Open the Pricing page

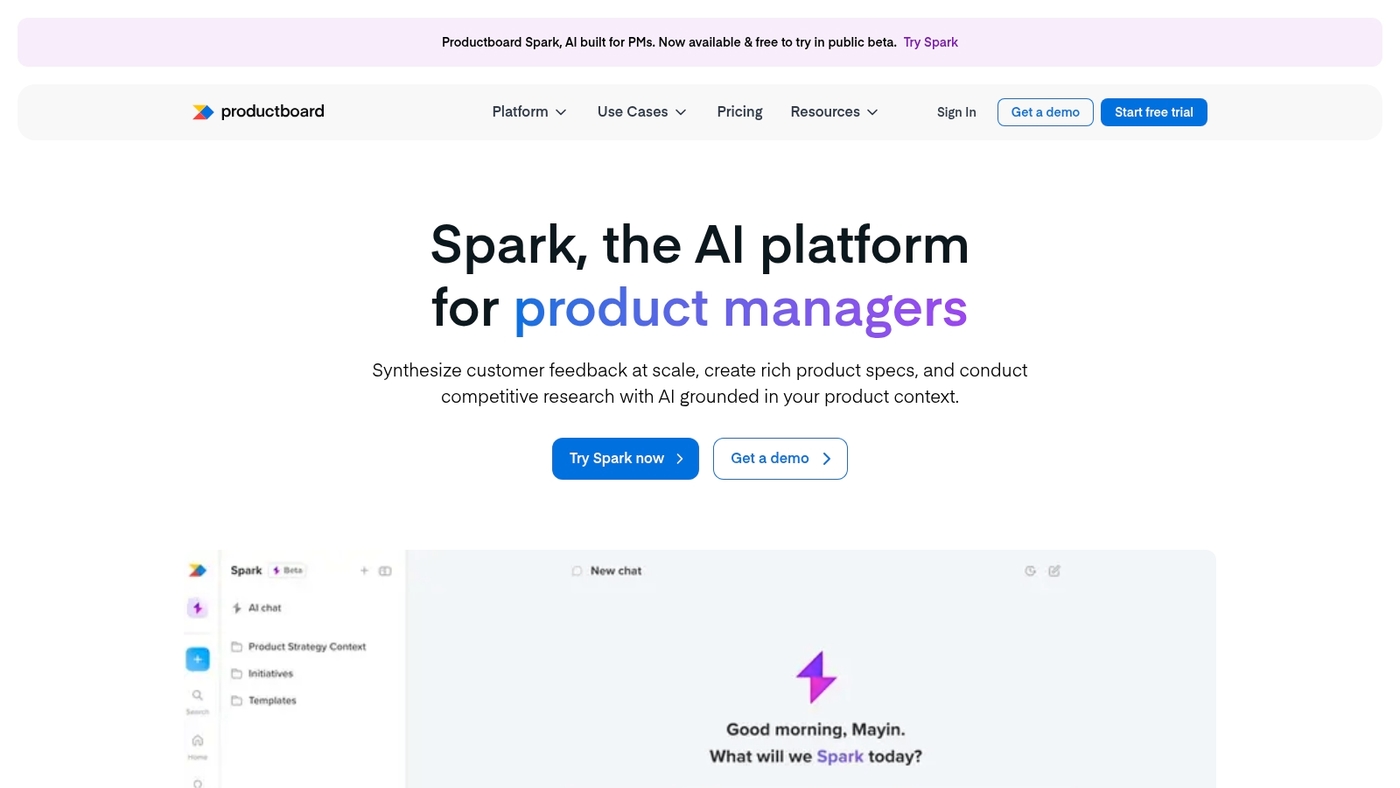click(739, 111)
